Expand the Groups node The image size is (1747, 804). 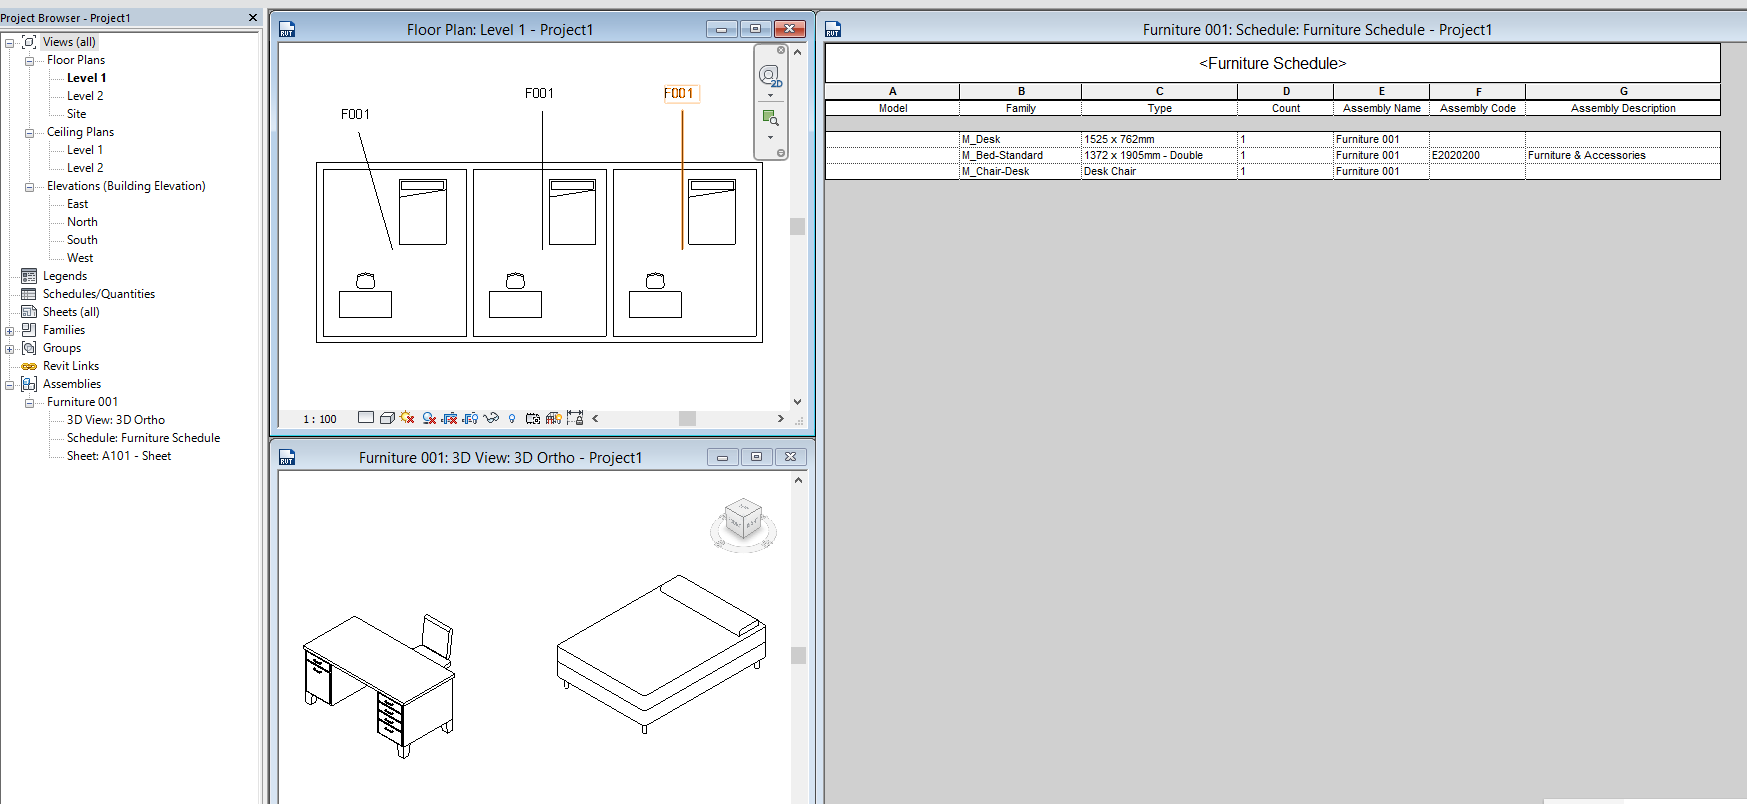point(9,349)
